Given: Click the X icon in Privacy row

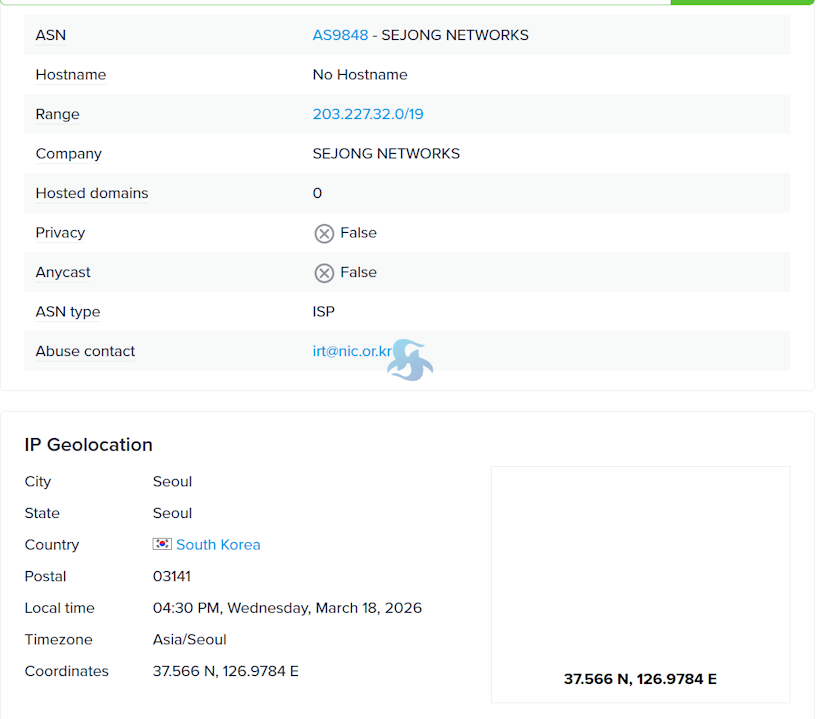Looking at the screenshot, I should pos(324,233).
